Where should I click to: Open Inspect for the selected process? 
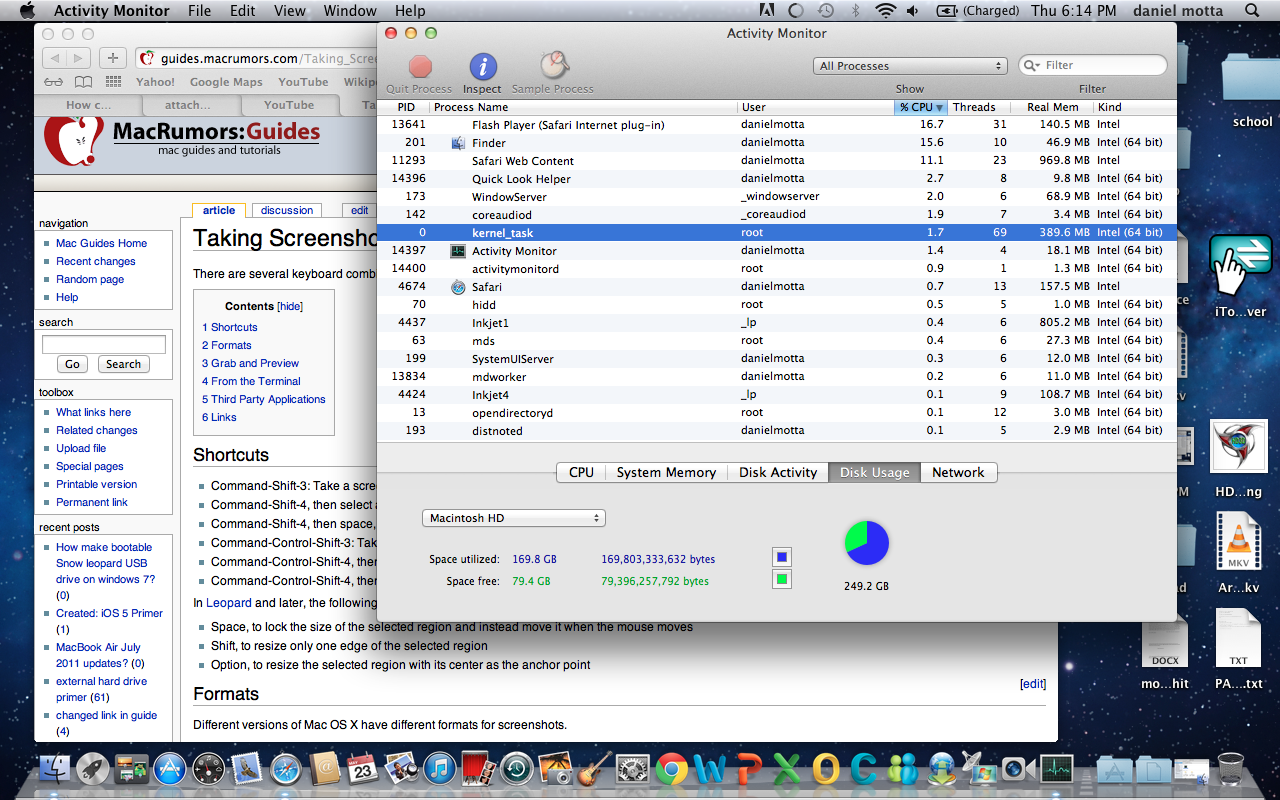coord(483,67)
